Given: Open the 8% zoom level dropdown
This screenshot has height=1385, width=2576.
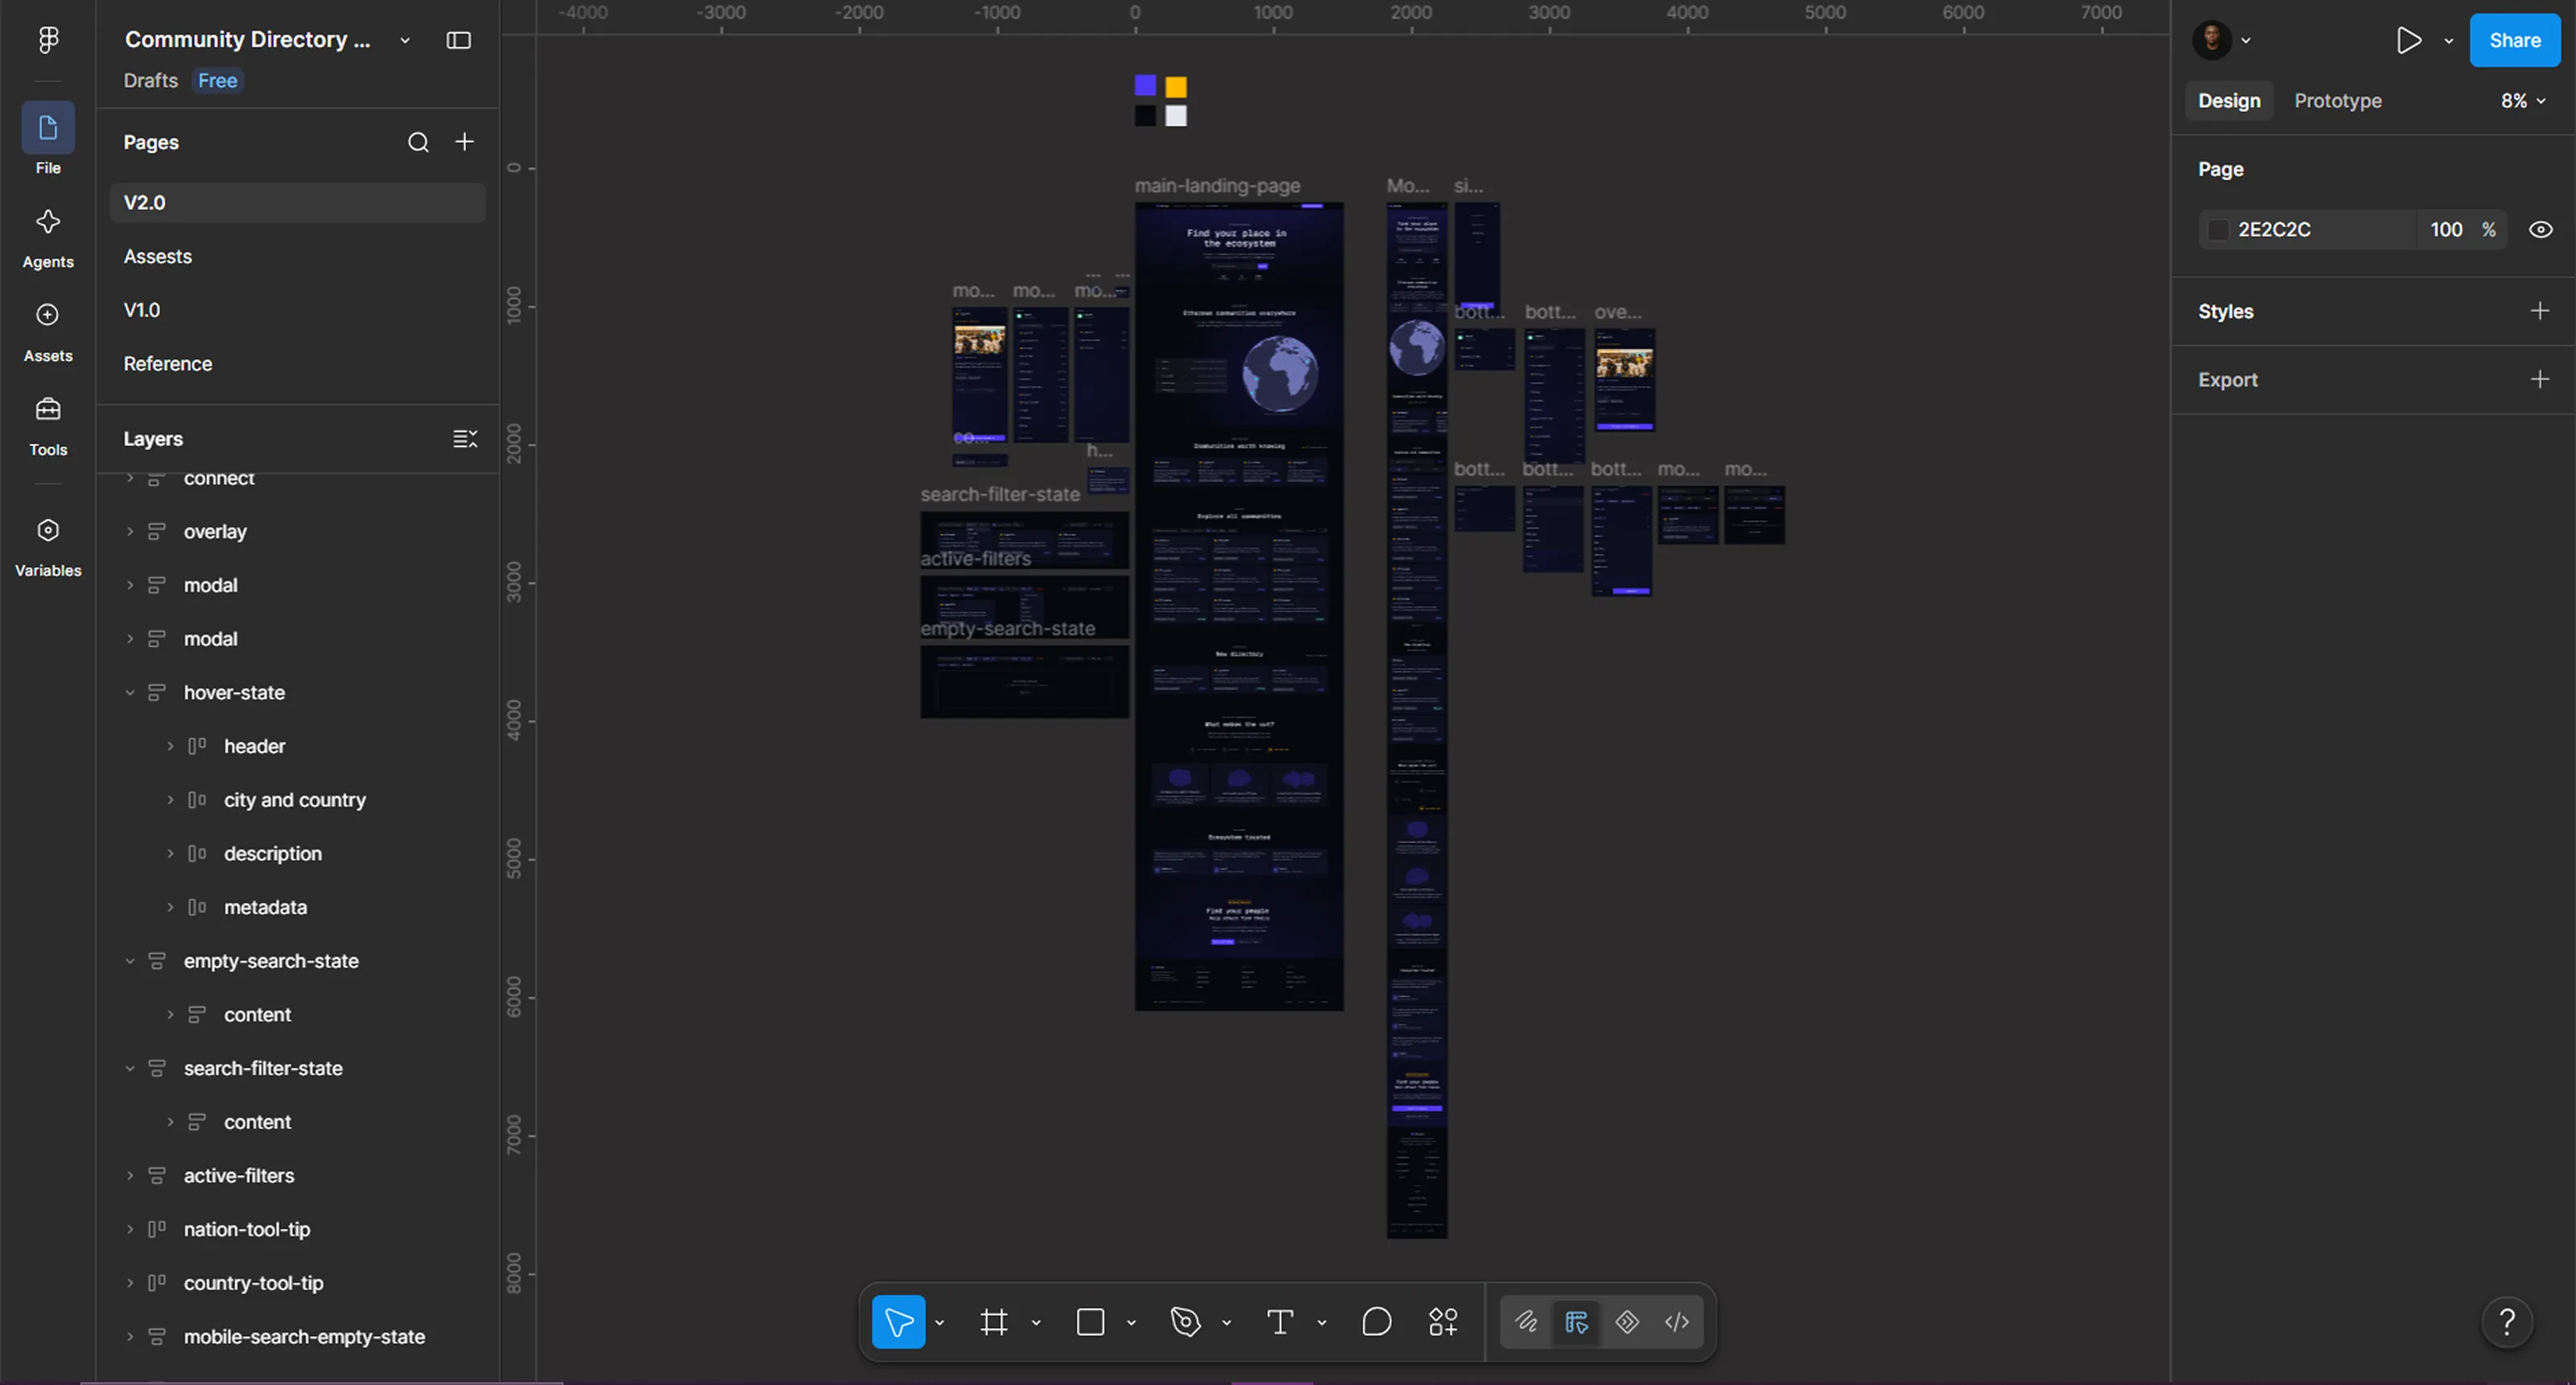Looking at the screenshot, I should click(x=2523, y=101).
